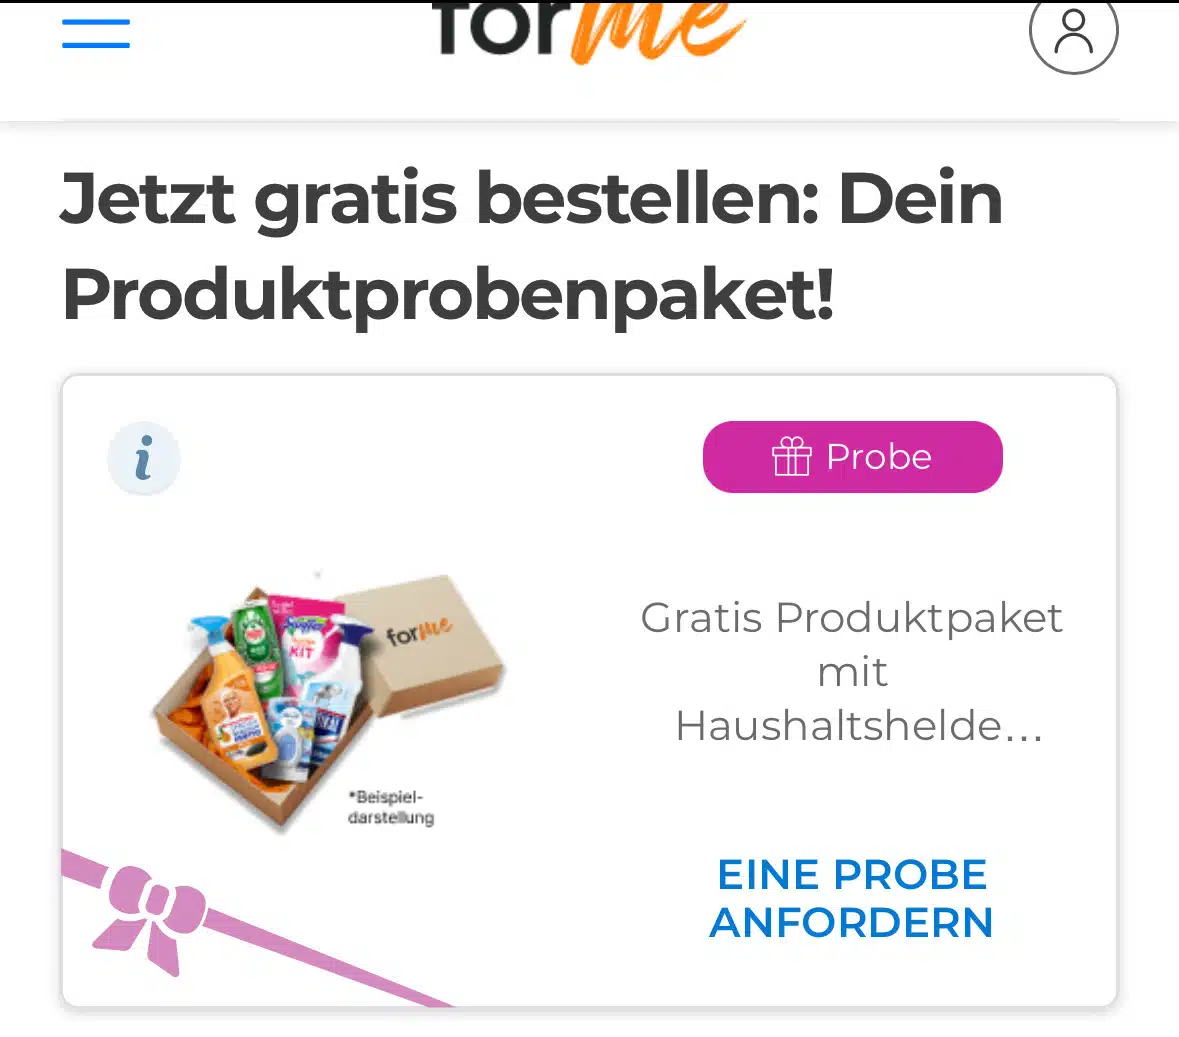The image size is (1179, 1037).
Task: Click the gift icon in Probe badge
Action: pyautogui.click(x=792, y=456)
